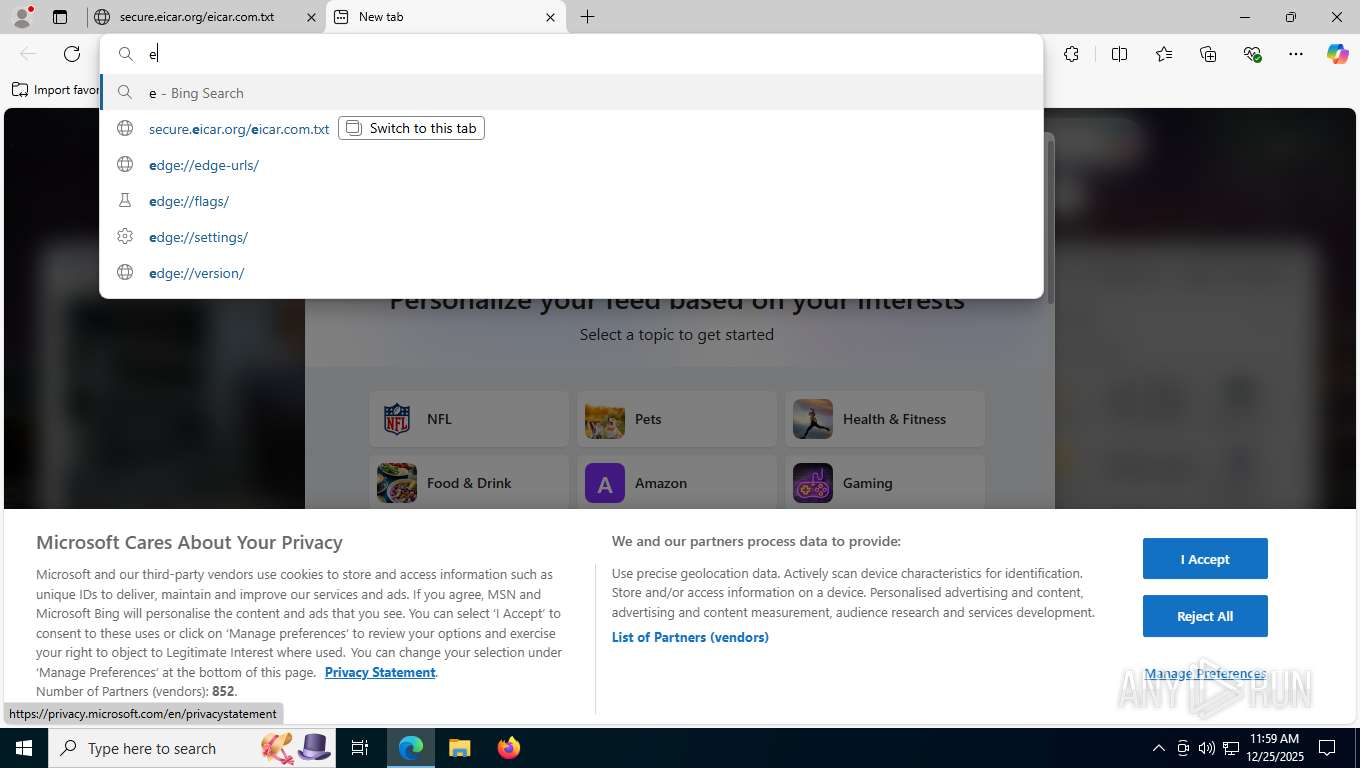Select edge://edge-urls/ suggestion
The width and height of the screenshot is (1360, 768).
pos(572,165)
